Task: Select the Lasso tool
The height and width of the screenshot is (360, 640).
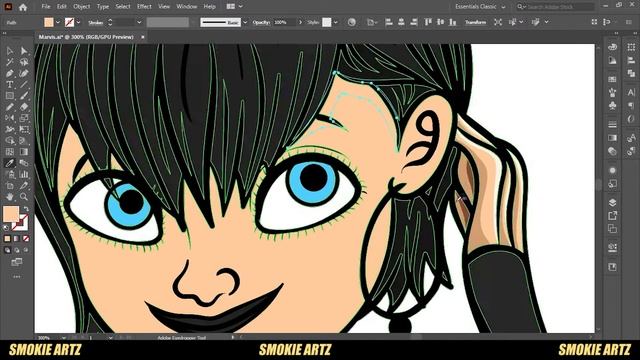Action: tap(24, 62)
